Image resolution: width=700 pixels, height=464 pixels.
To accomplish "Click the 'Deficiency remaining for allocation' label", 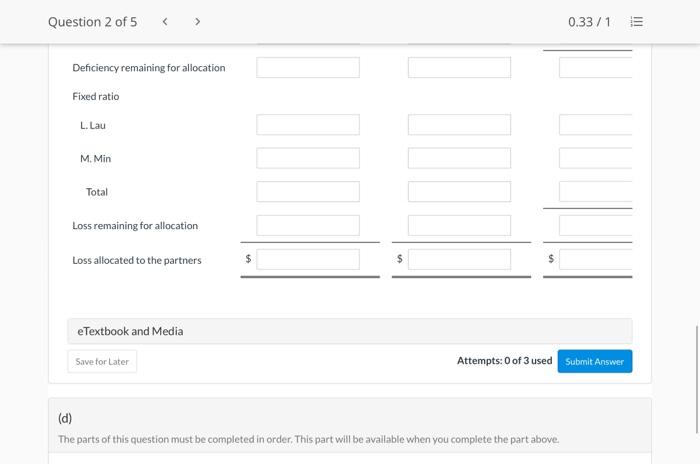I will [x=149, y=68].
